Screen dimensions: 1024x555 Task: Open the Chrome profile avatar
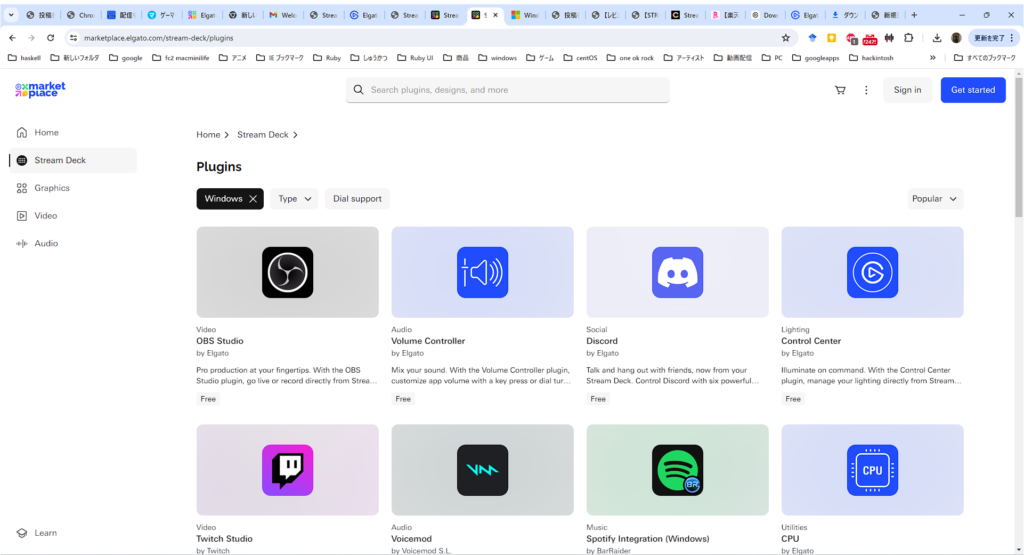[956, 38]
